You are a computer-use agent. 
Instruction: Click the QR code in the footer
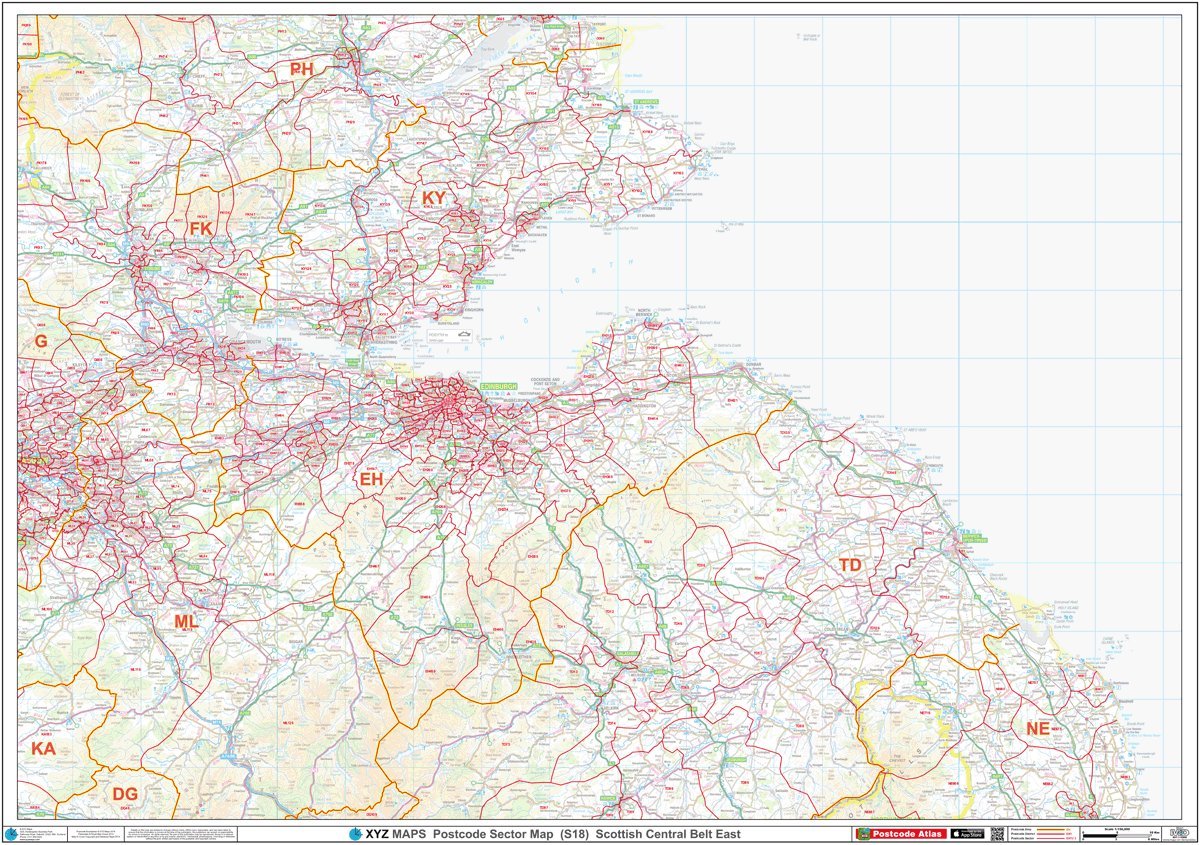point(997,833)
